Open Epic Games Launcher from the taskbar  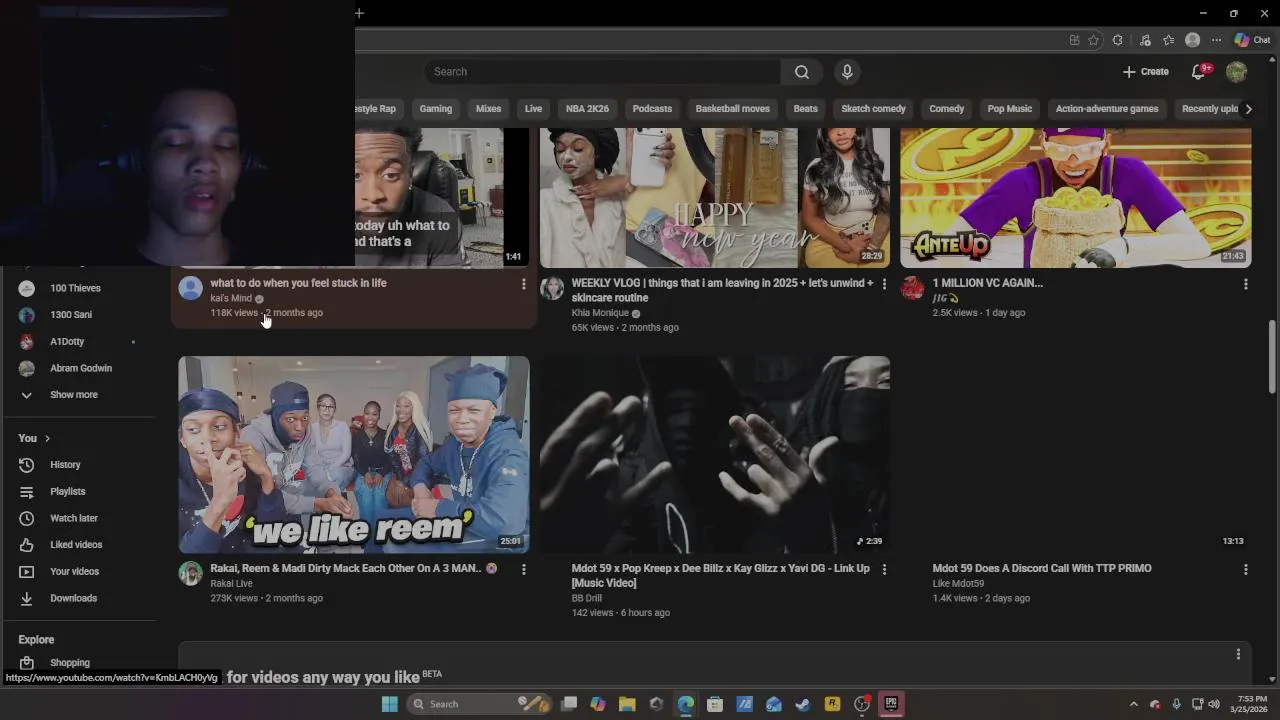click(x=891, y=704)
